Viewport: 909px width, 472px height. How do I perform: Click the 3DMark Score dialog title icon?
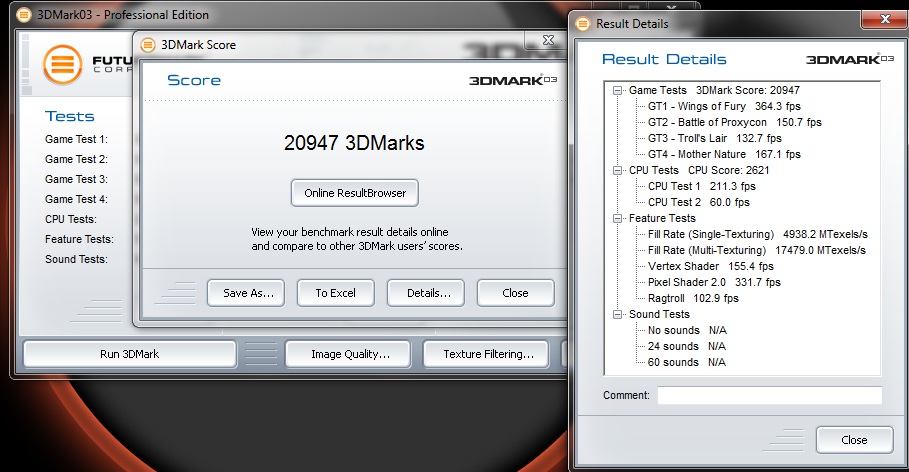pyautogui.click(x=148, y=45)
